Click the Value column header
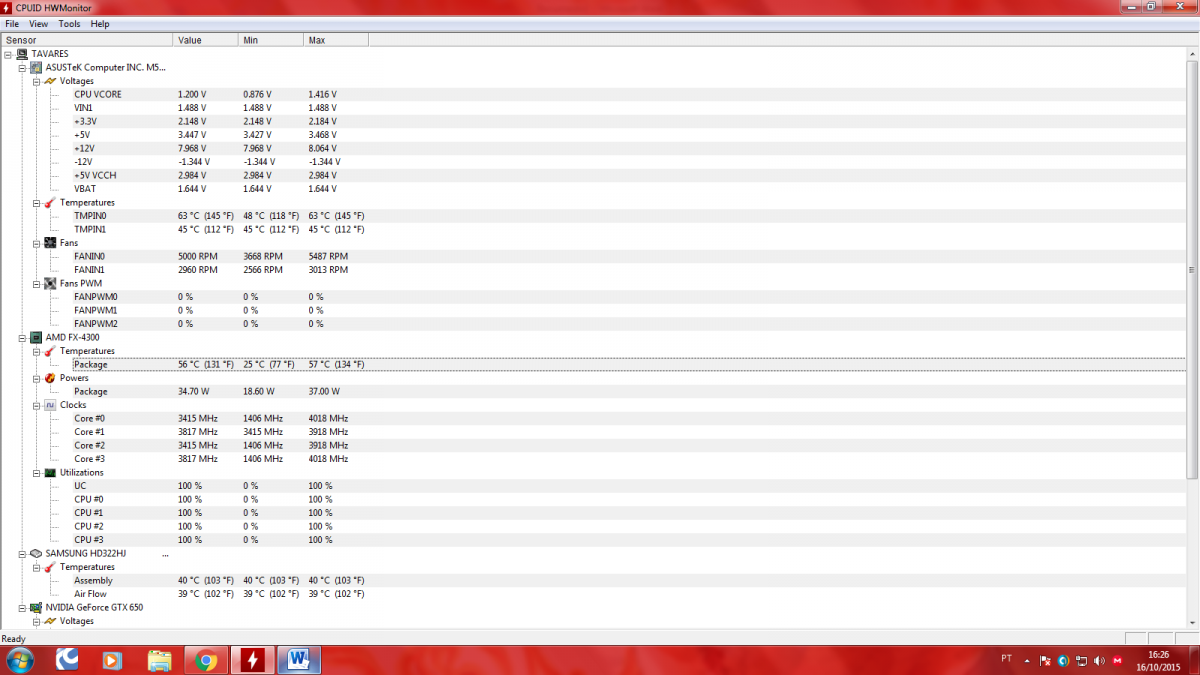 coord(206,40)
